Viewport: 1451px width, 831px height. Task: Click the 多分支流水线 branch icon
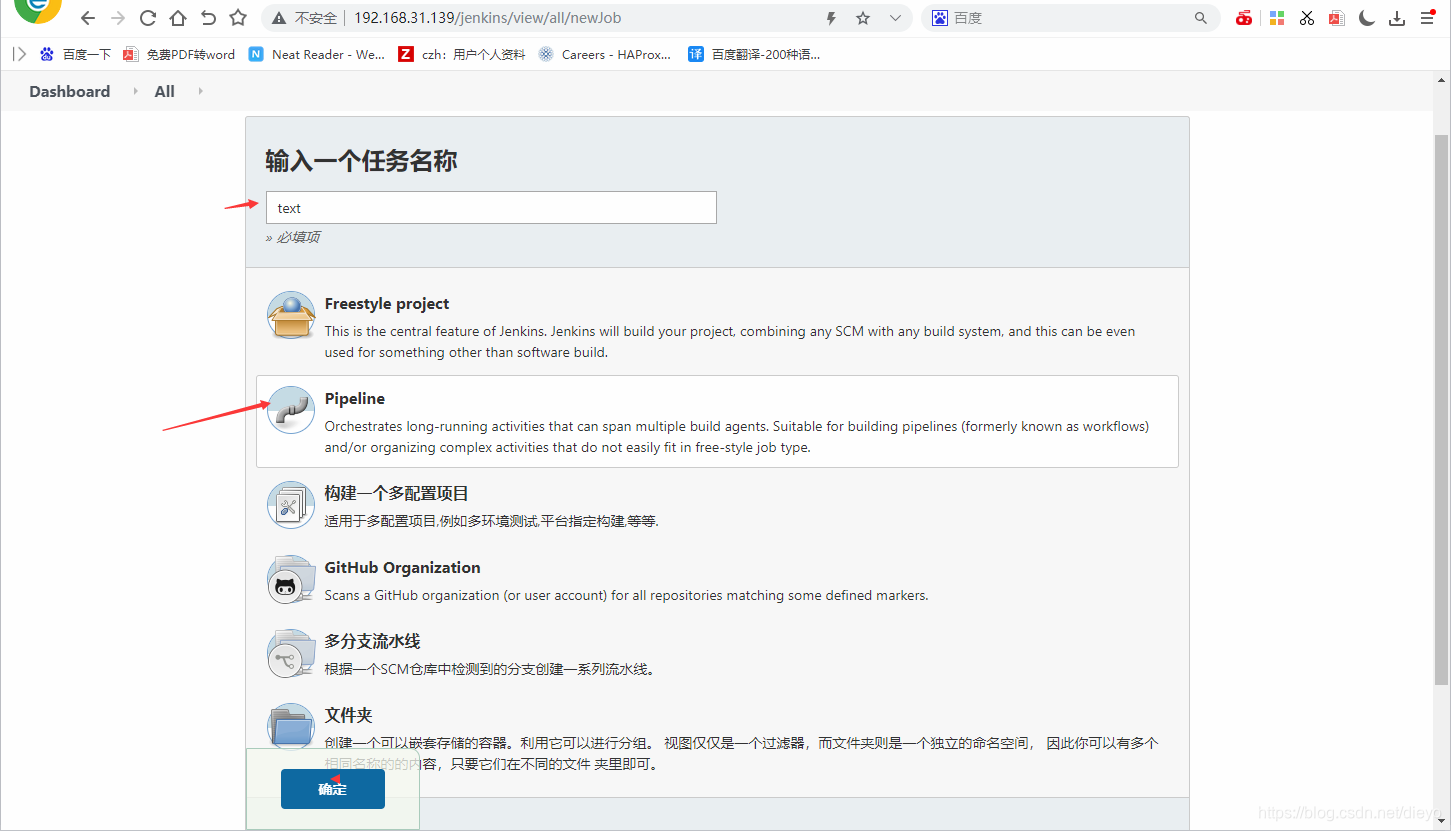[x=290, y=653]
